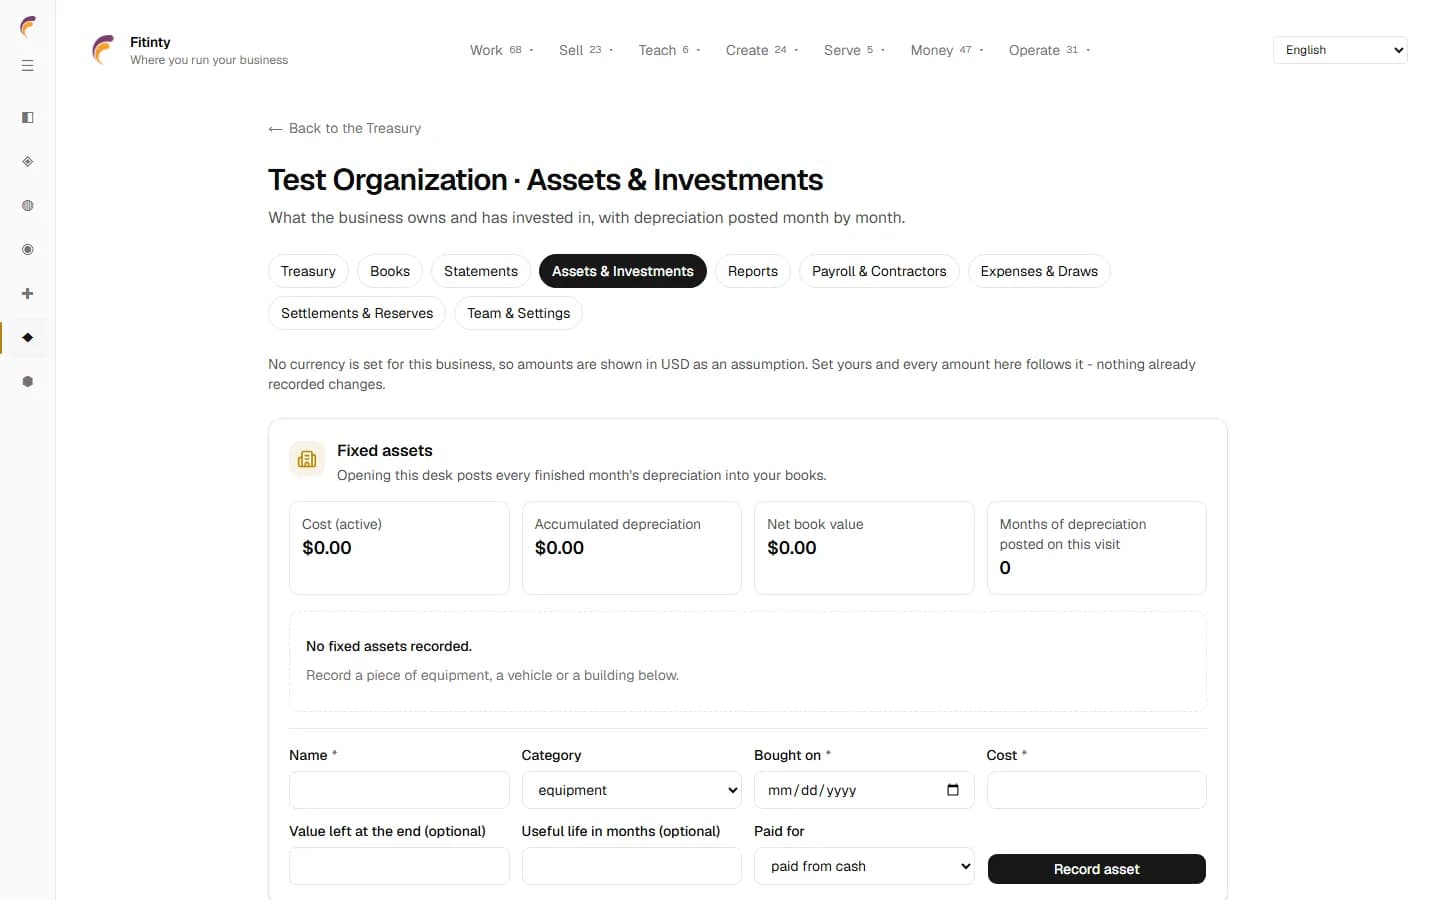The width and height of the screenshot is (1440, 900).
Task: Expand the Serve menu
Action: 854,50
